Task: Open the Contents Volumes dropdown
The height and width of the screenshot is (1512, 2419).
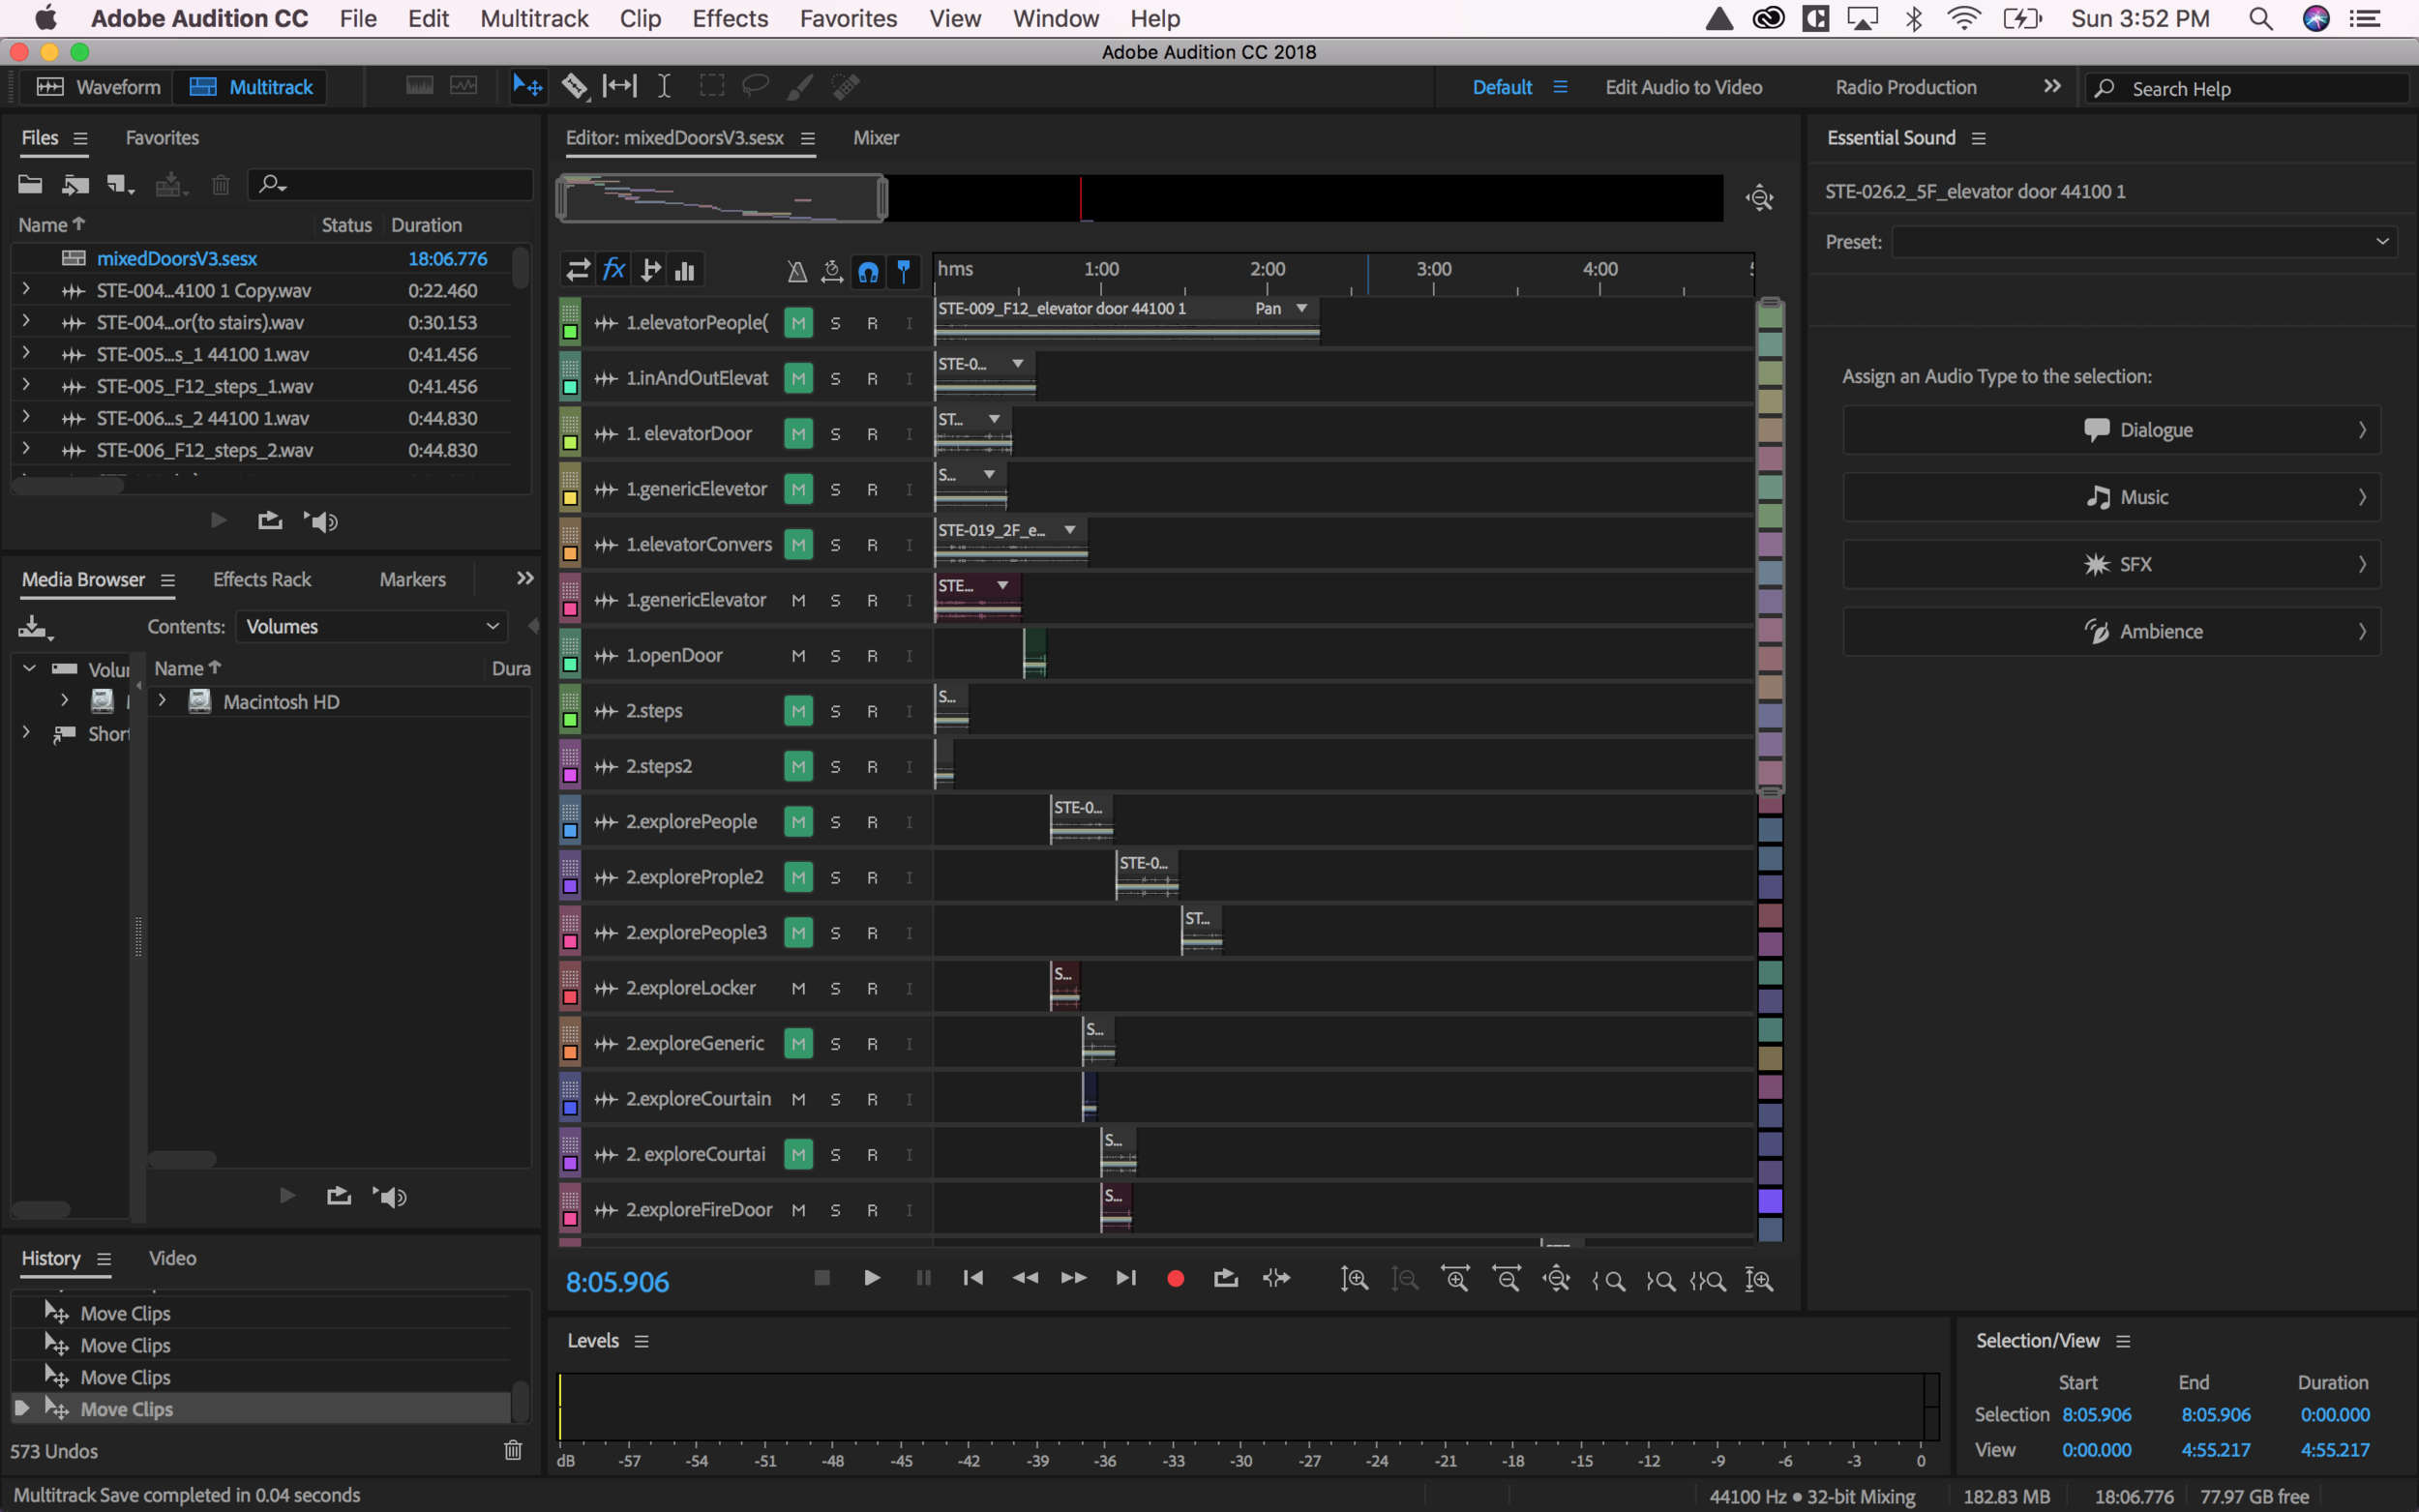Action: (x=371, y=627)
